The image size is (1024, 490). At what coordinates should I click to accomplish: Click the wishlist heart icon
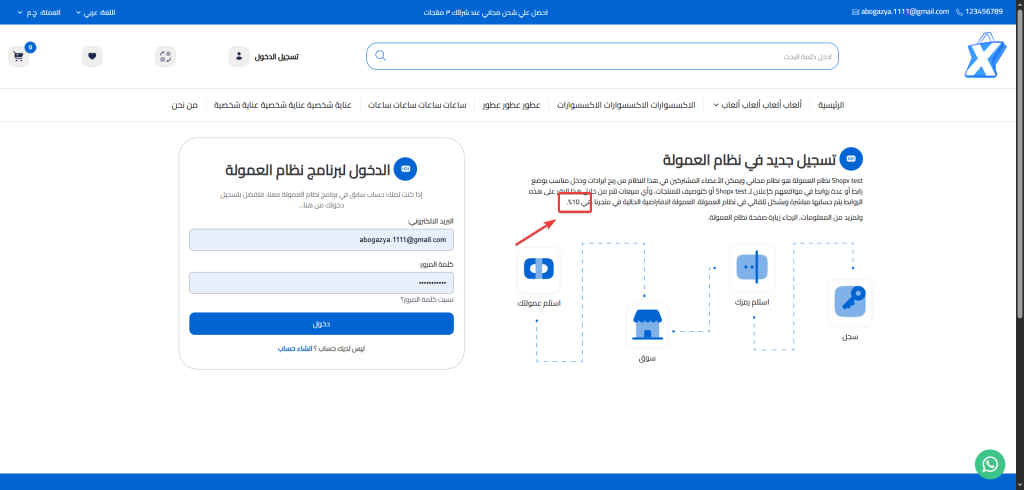[x=92, y=56]
